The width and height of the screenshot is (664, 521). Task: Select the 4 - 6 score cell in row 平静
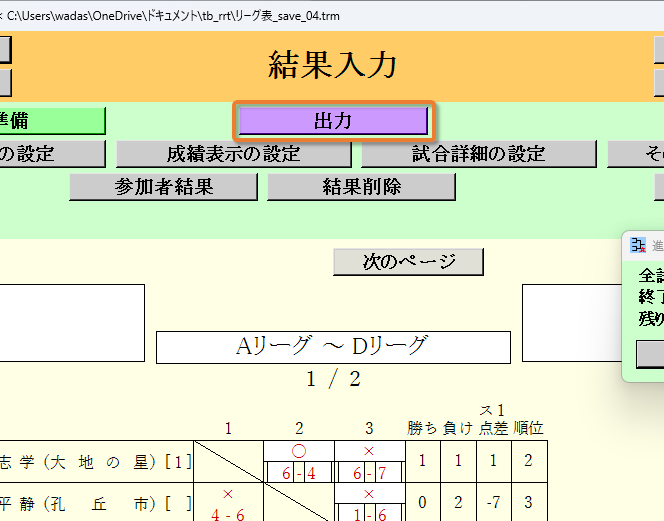pyautogui.click(x=228, y=514)
